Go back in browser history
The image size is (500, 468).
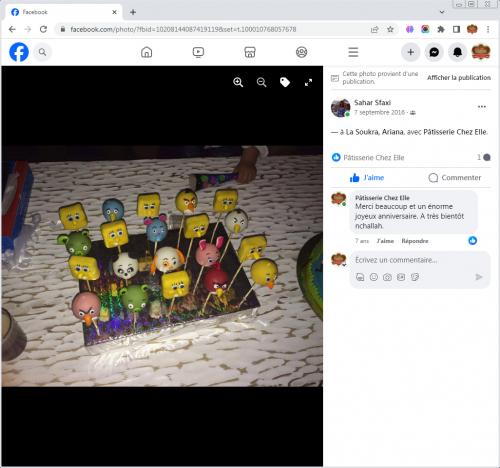point(12,29)
